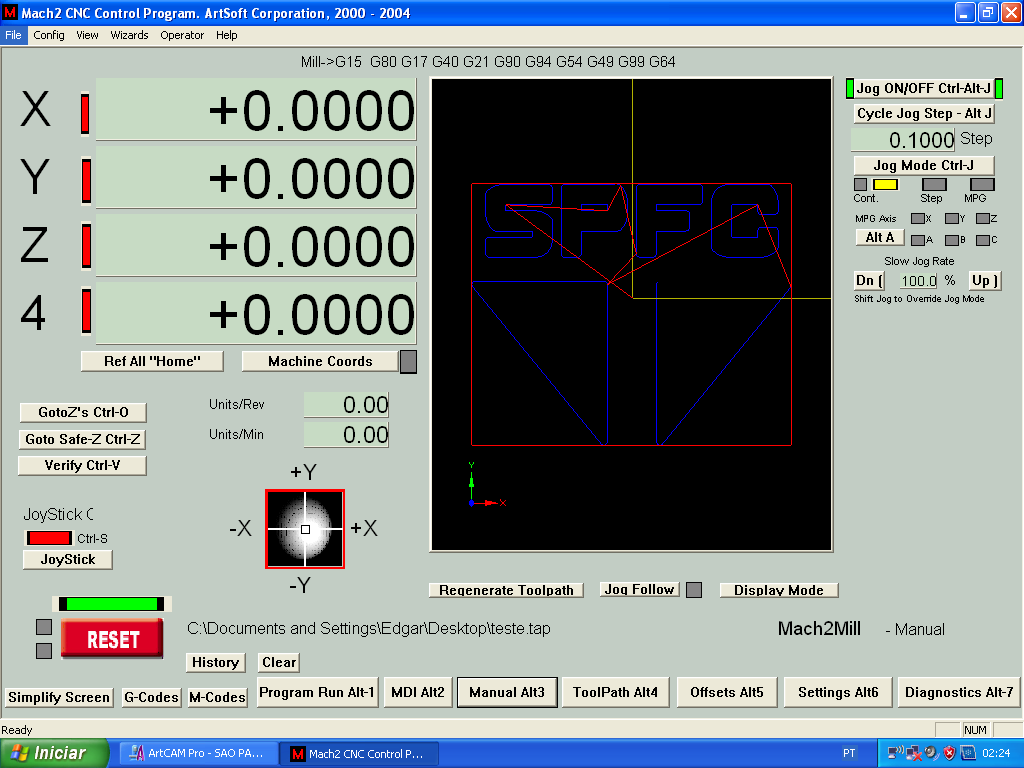Switch to Program Run Alt-1 screen

pos(317,692)
